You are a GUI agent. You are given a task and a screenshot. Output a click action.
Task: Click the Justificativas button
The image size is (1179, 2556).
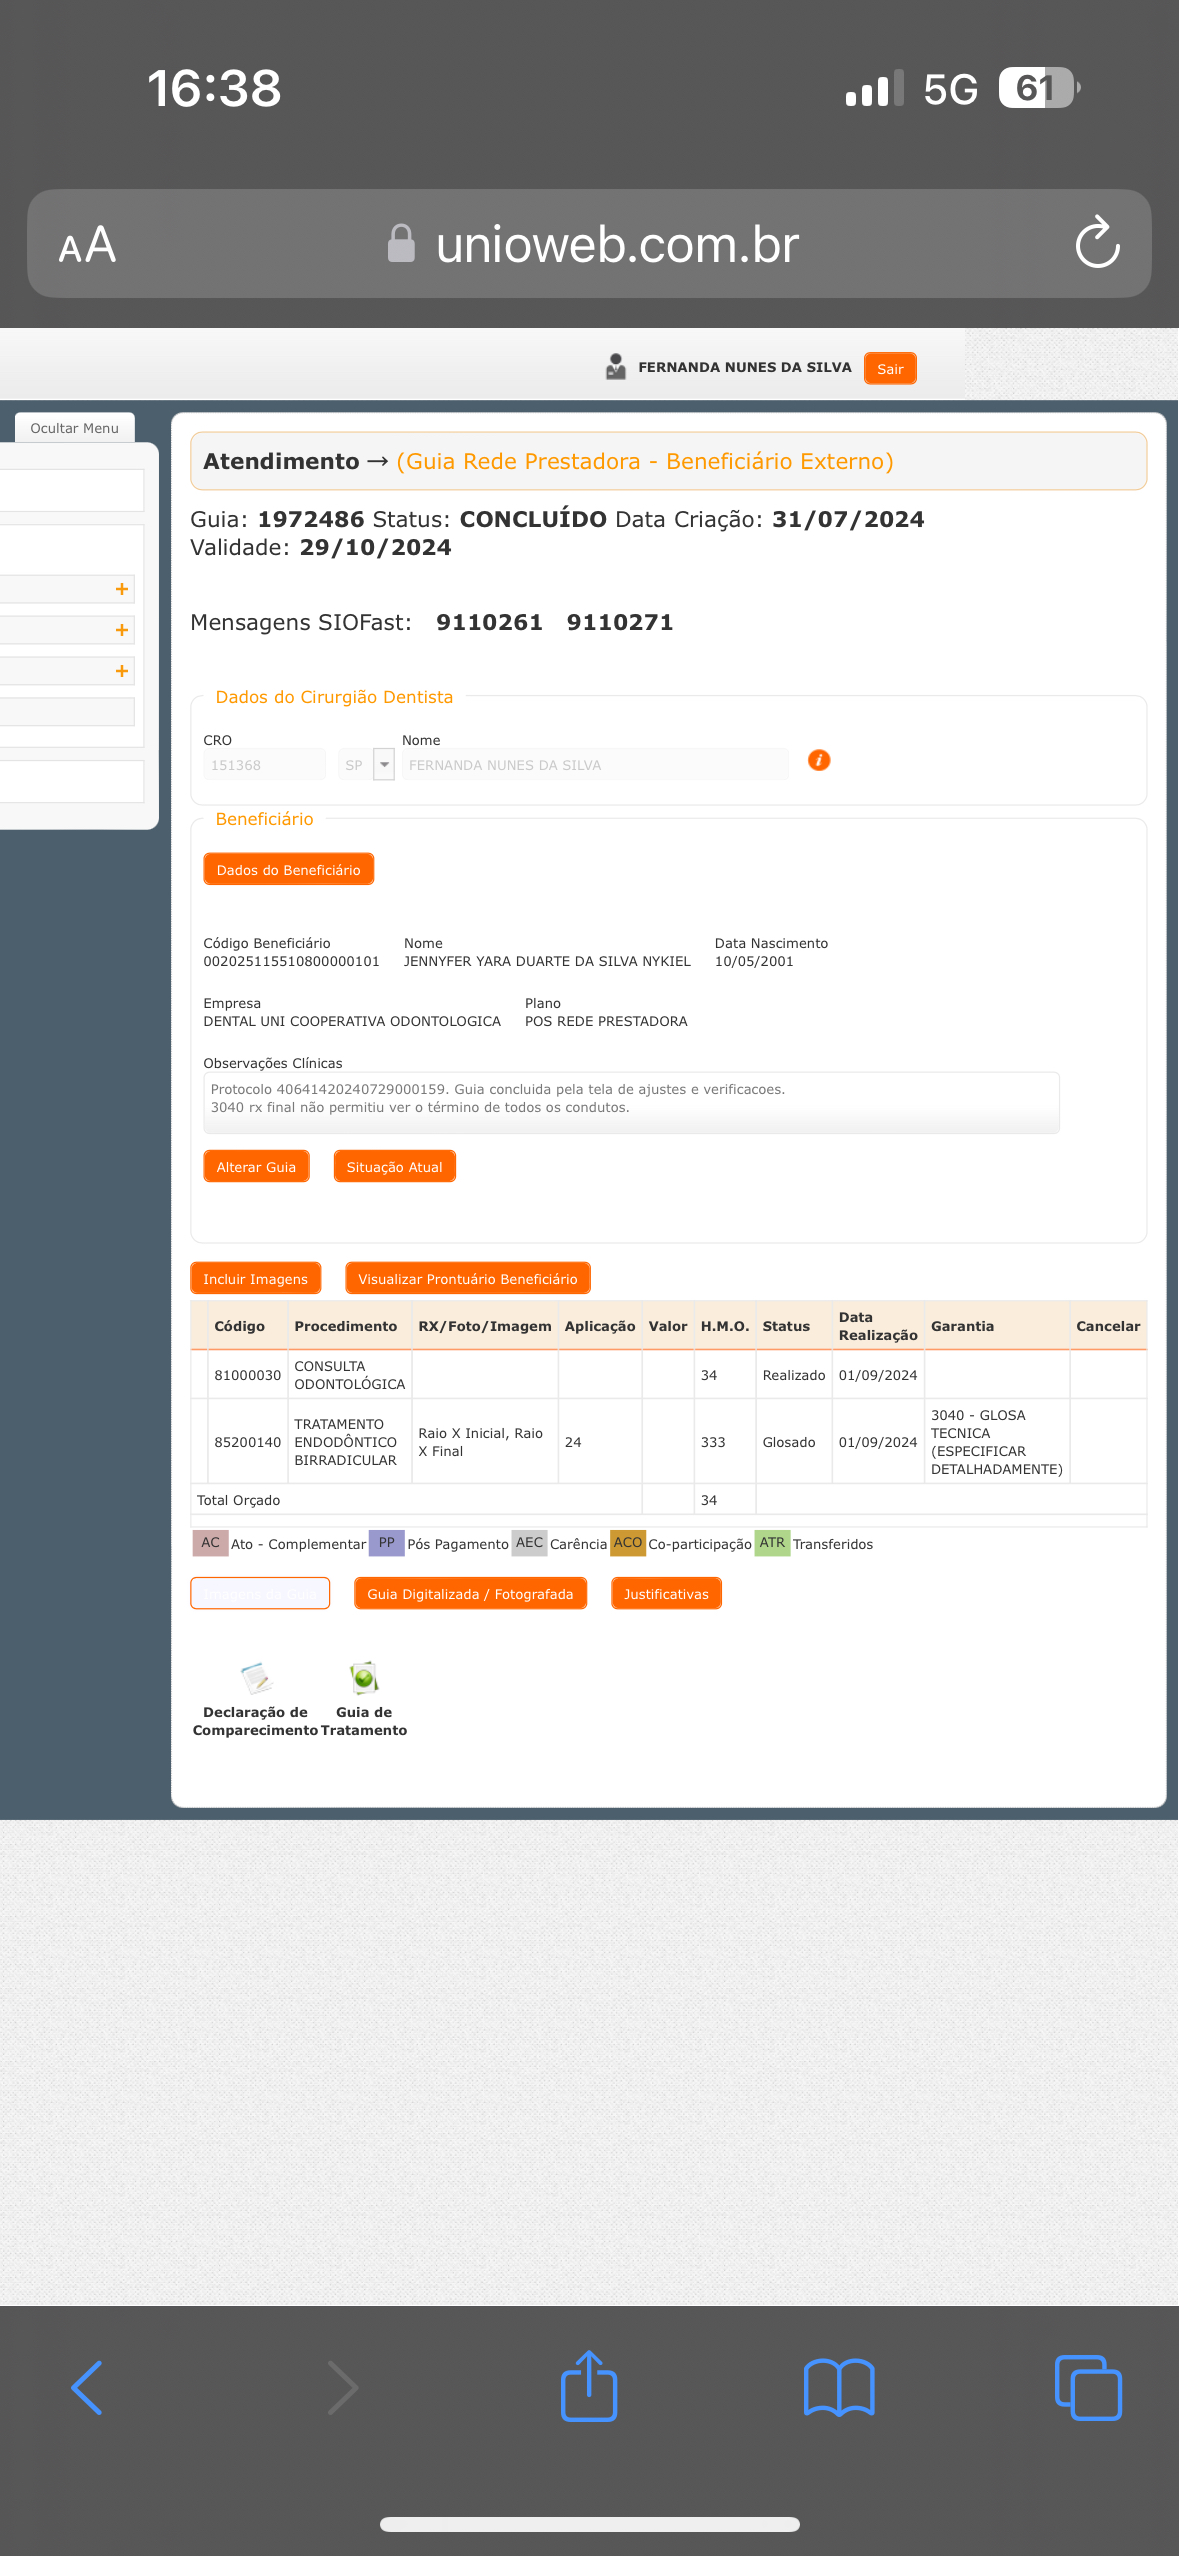666,1593
